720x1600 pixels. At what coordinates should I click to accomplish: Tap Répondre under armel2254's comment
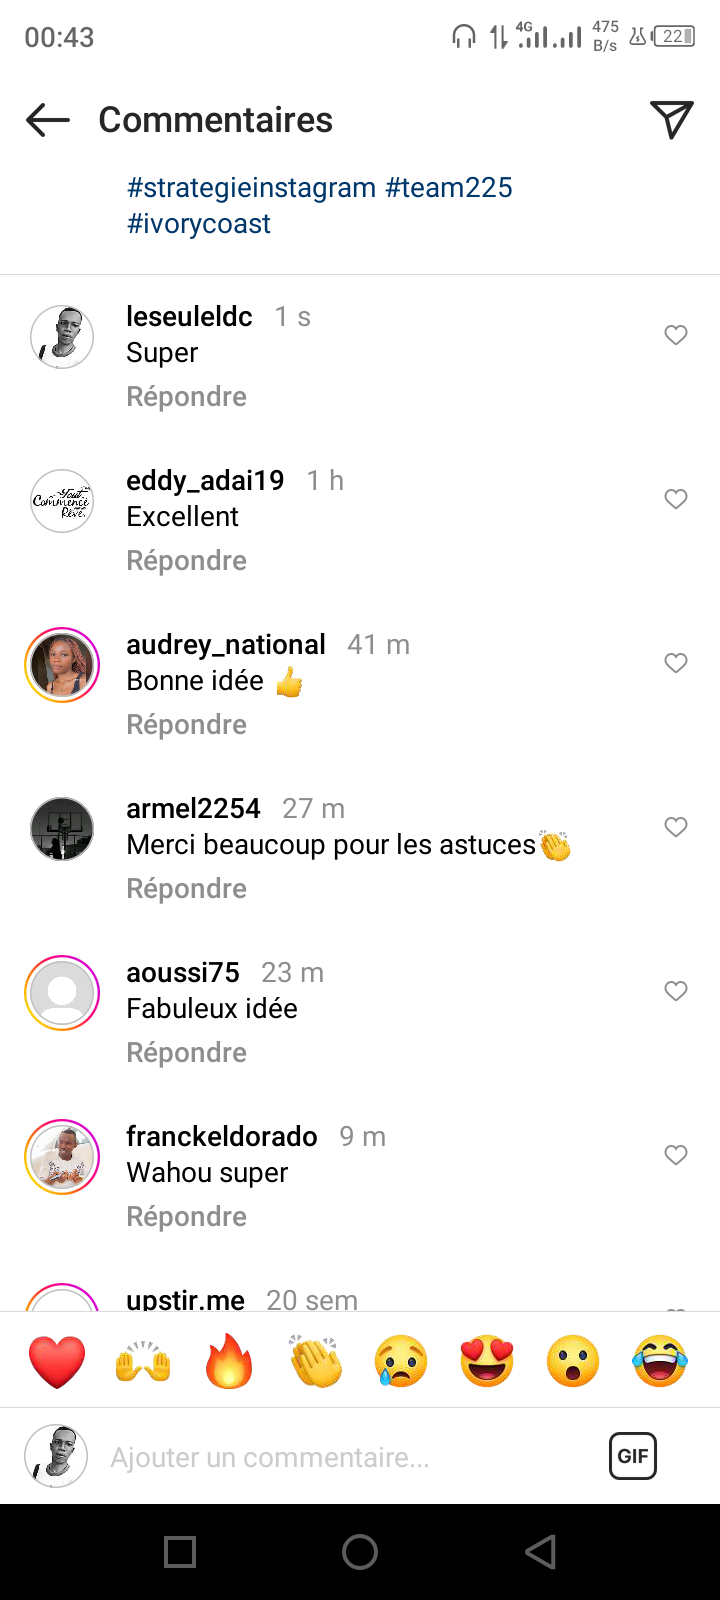(x=186, y=889)
